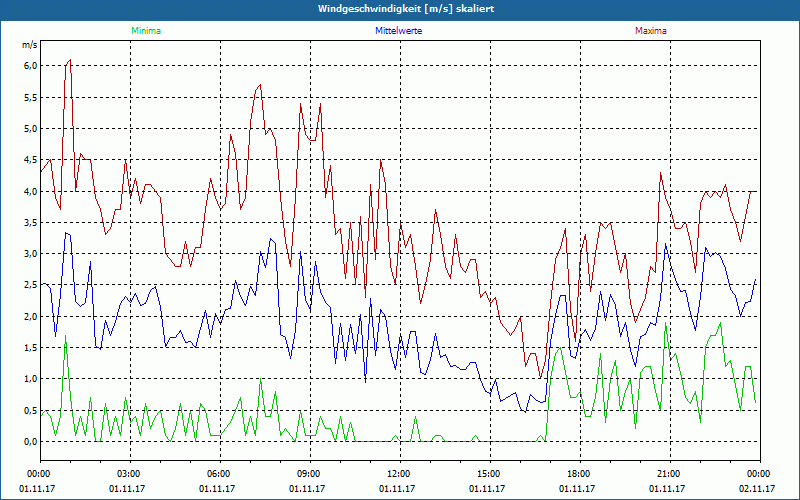Viewport: 800px width, 500px height.
Task: Click the 3,0 y-axis value
Action: point(31,254)
